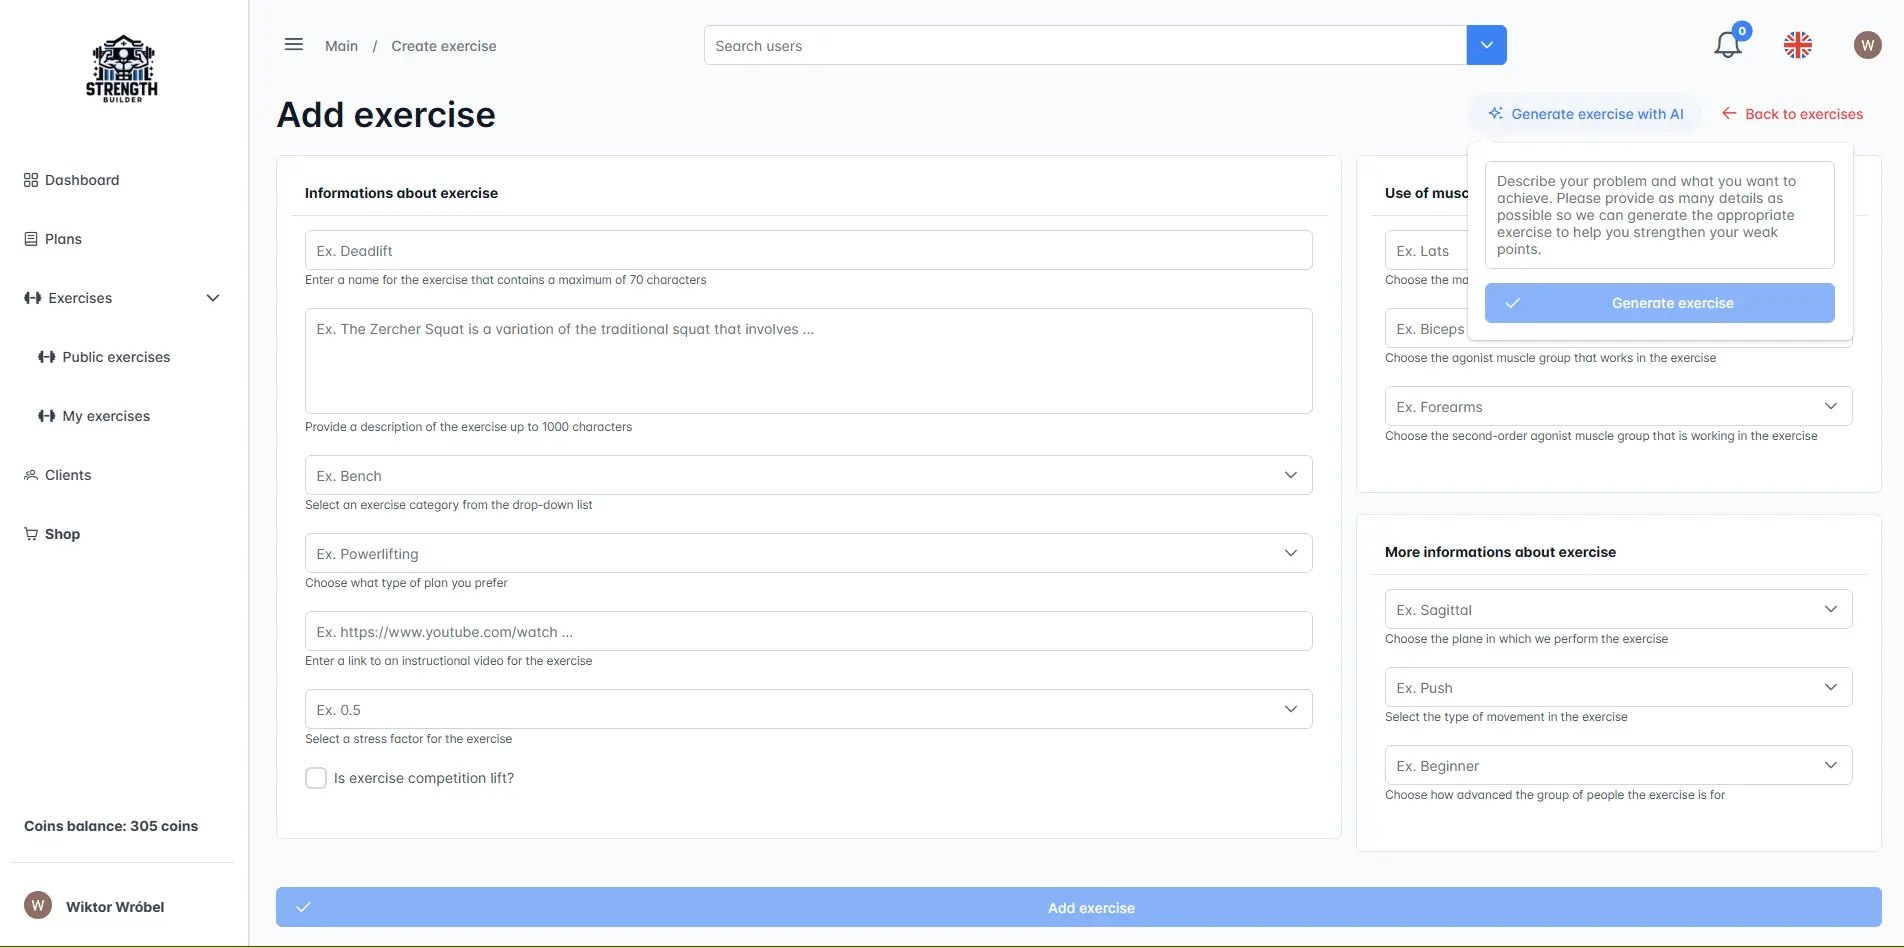Click the exercise name input field
This screenshot has width=1904, height=948.
click(x=808, y=250)
